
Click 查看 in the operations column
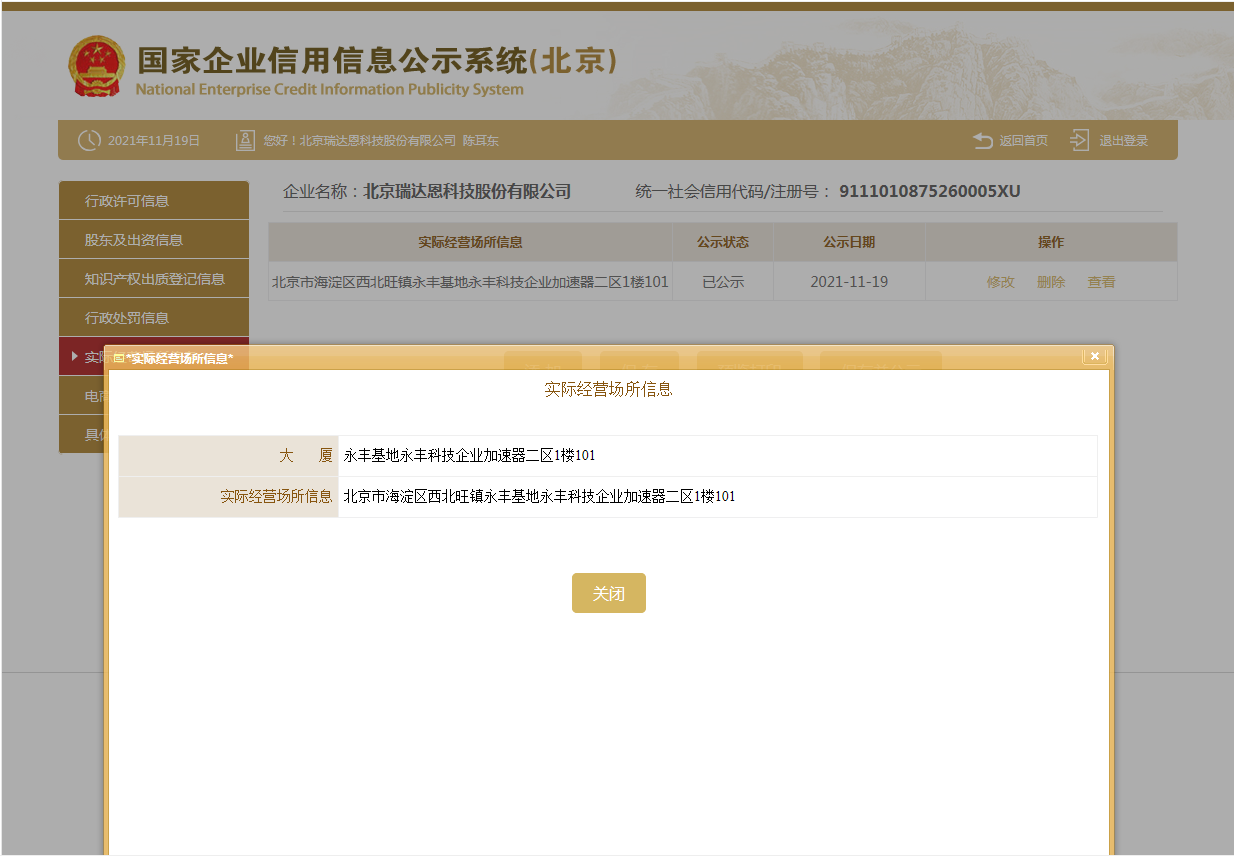coord(1102,282)
